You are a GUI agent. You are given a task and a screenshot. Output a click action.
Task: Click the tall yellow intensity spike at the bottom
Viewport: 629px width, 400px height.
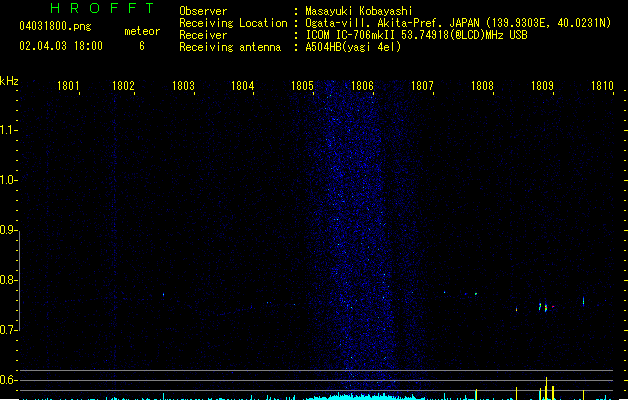pyautogui.click(x=546, y=388)
